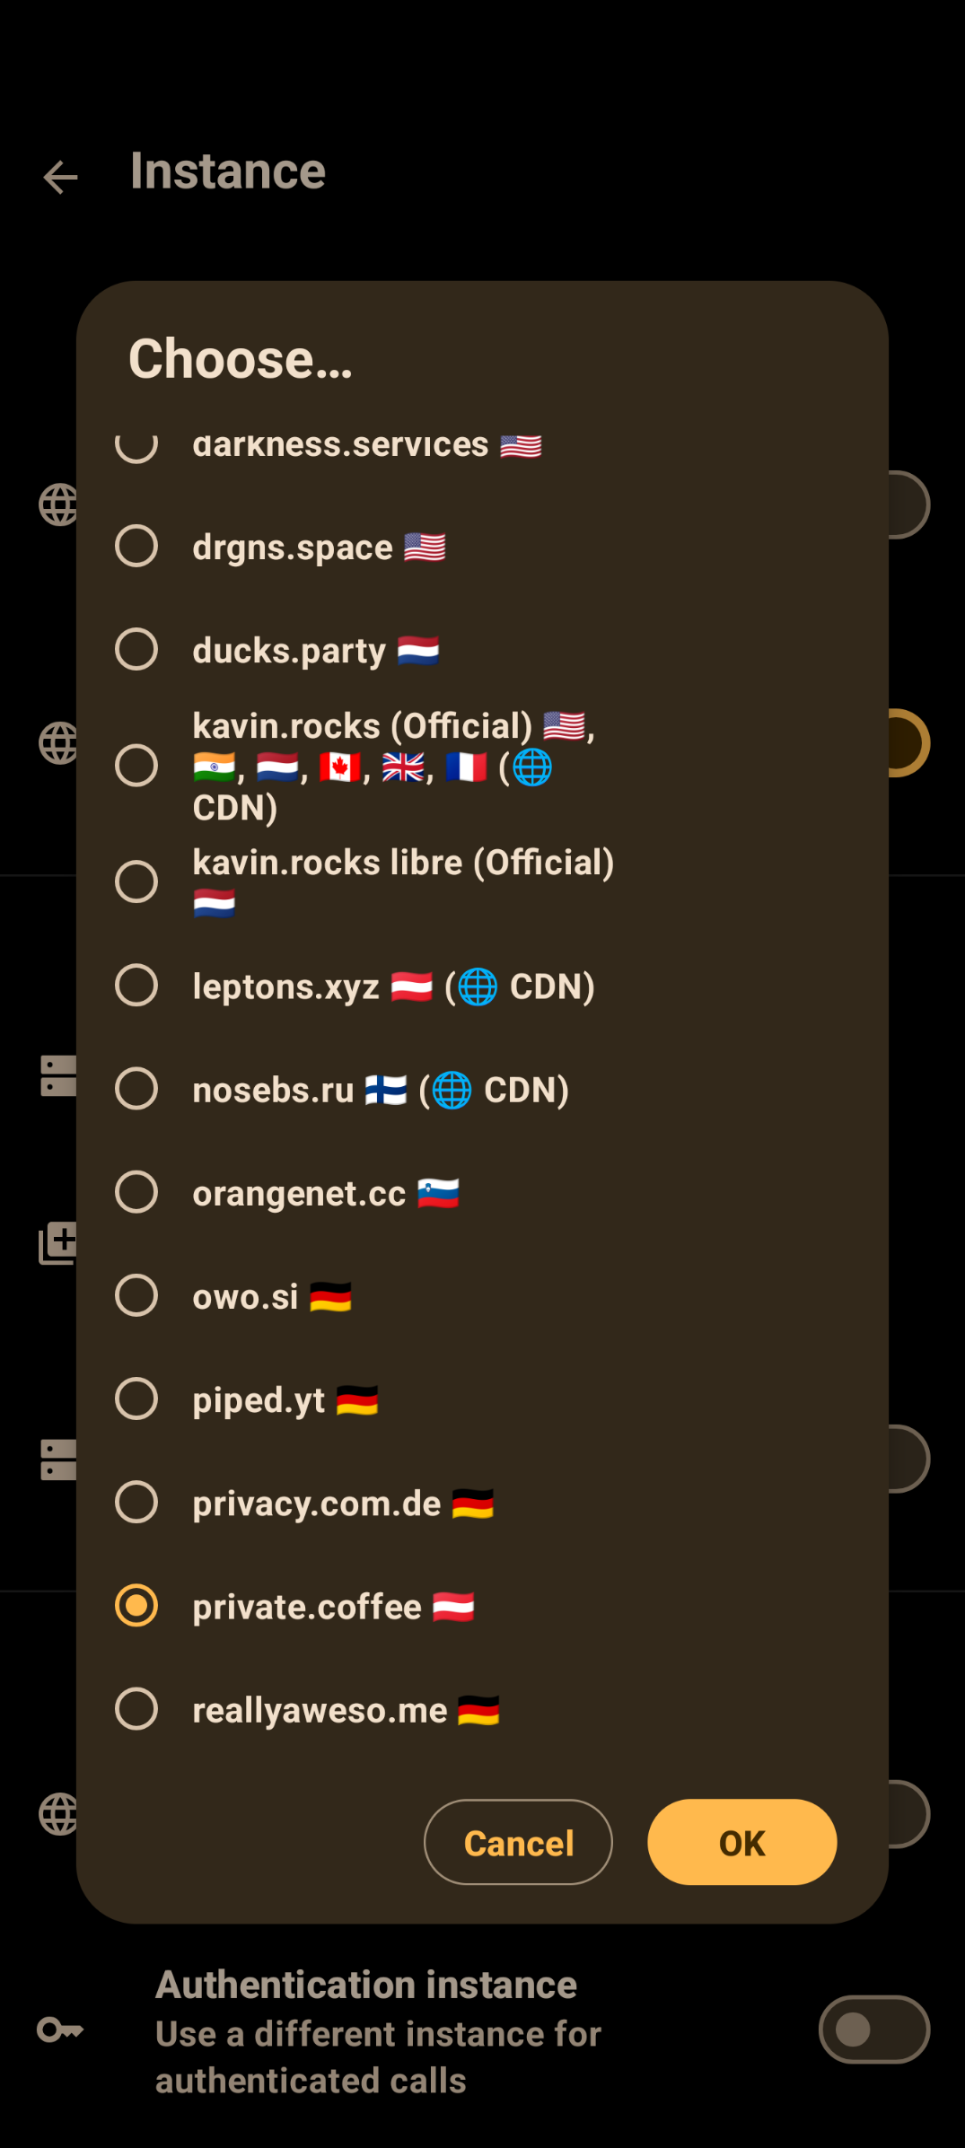Pick kavin.rocks libre (Official) option
This screenshot has height=2148, width=965.
click(x=137, y=882)
